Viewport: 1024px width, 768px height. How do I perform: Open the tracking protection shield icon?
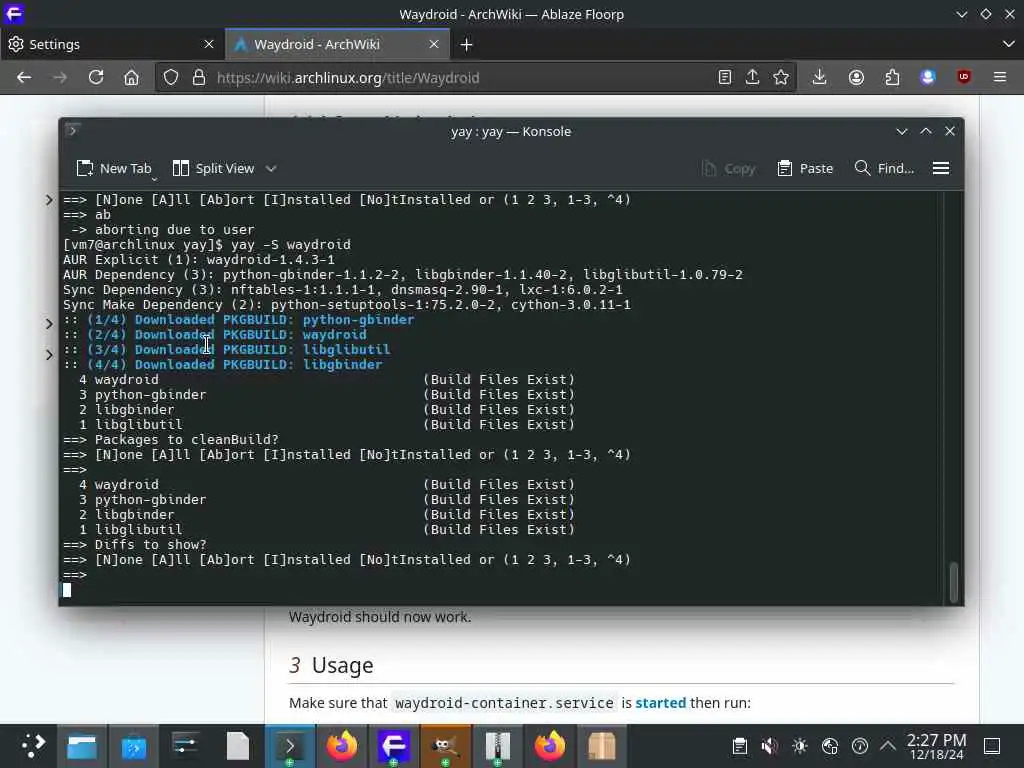tap(170, 78)
